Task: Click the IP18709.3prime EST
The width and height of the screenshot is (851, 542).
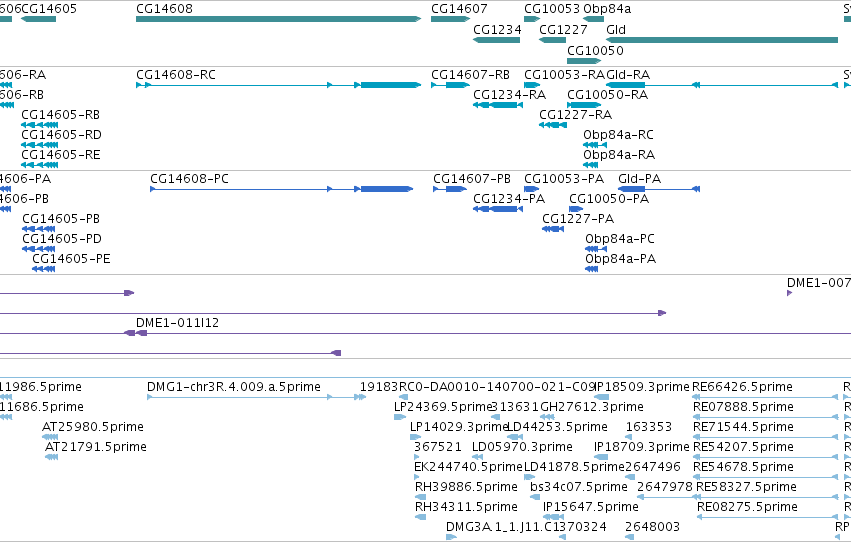Action: tap(601, 457)
